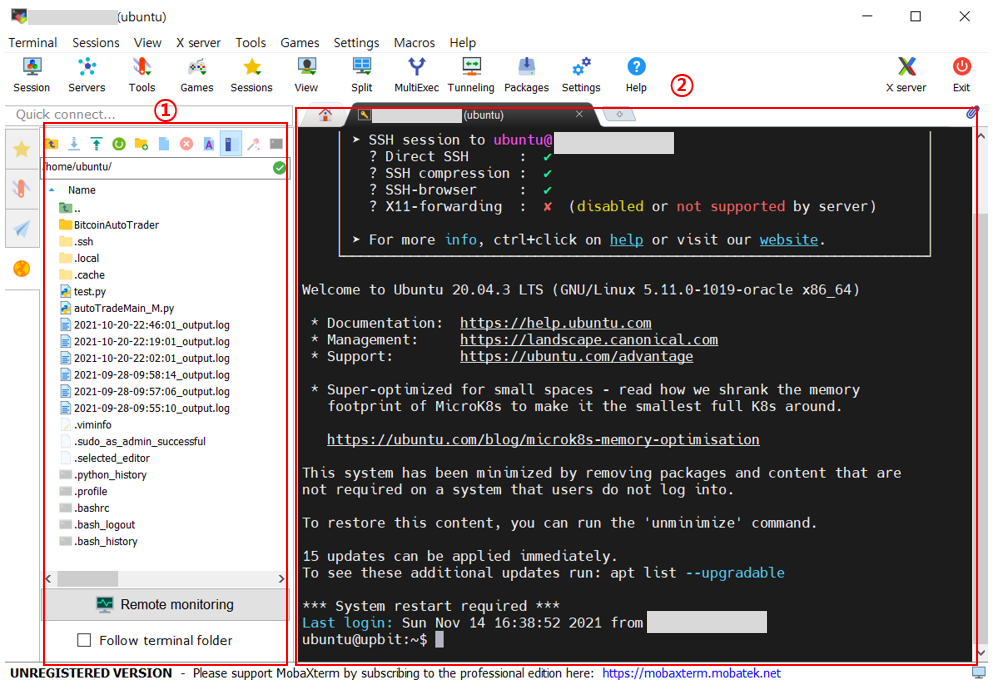Image resolution: width=1004 pixels, height=693 pixels.
Task: Open terminal here icon in SFTP toolbar
Action: (276, 143)
